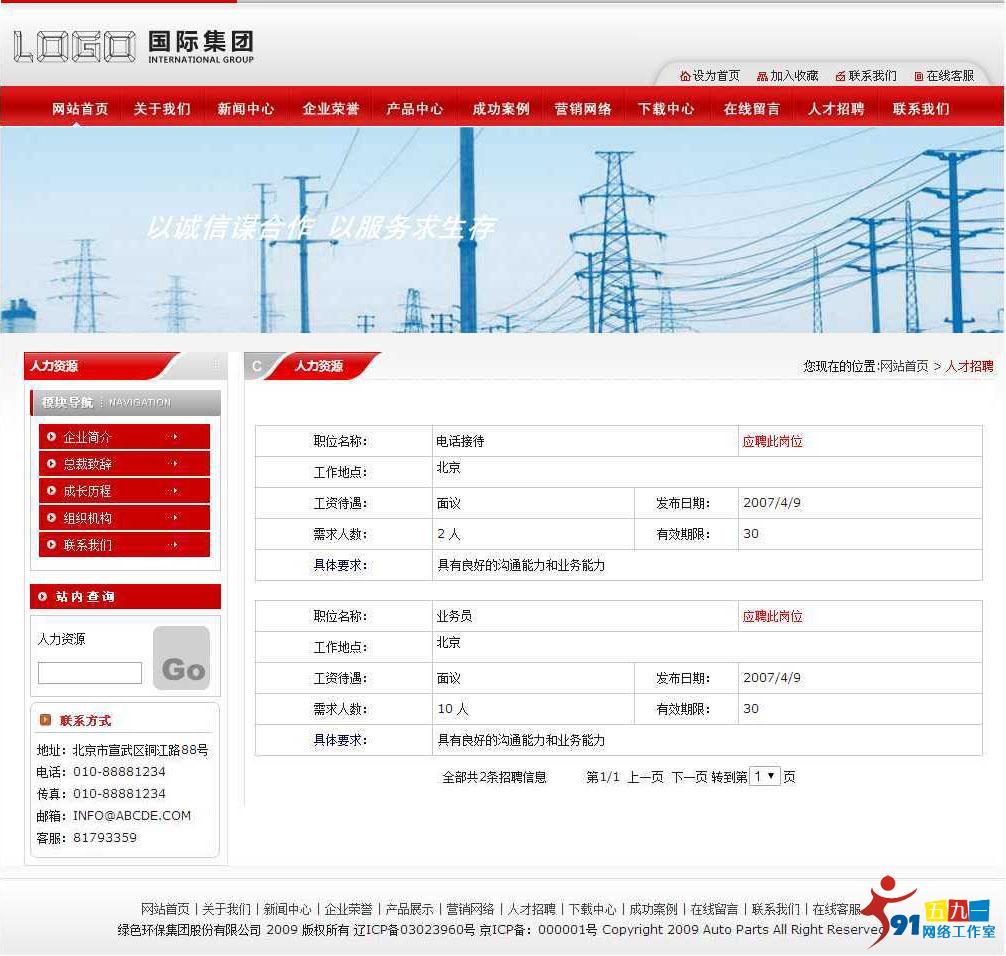The width and height of the screenshot is (1006, 956).
Task: Click 总裁致辞 in the sidebar menu
Action: [88, 464]
